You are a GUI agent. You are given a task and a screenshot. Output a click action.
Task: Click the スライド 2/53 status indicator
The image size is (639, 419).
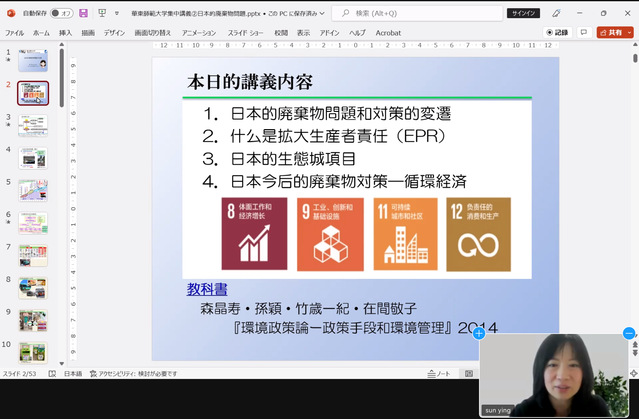pos(20,373)
